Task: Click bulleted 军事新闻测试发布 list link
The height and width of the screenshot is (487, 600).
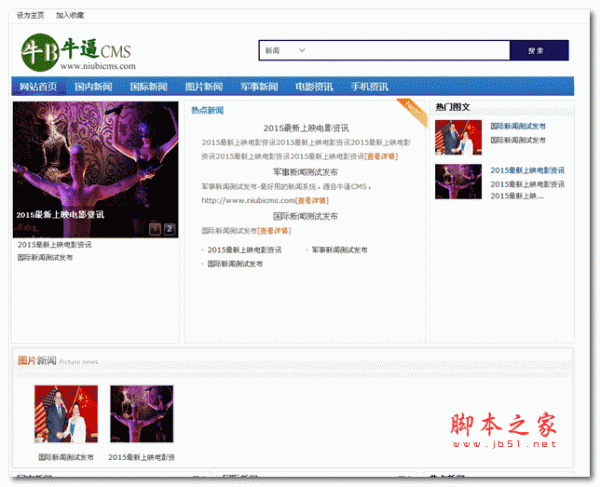Action: (x=339, y=250)
